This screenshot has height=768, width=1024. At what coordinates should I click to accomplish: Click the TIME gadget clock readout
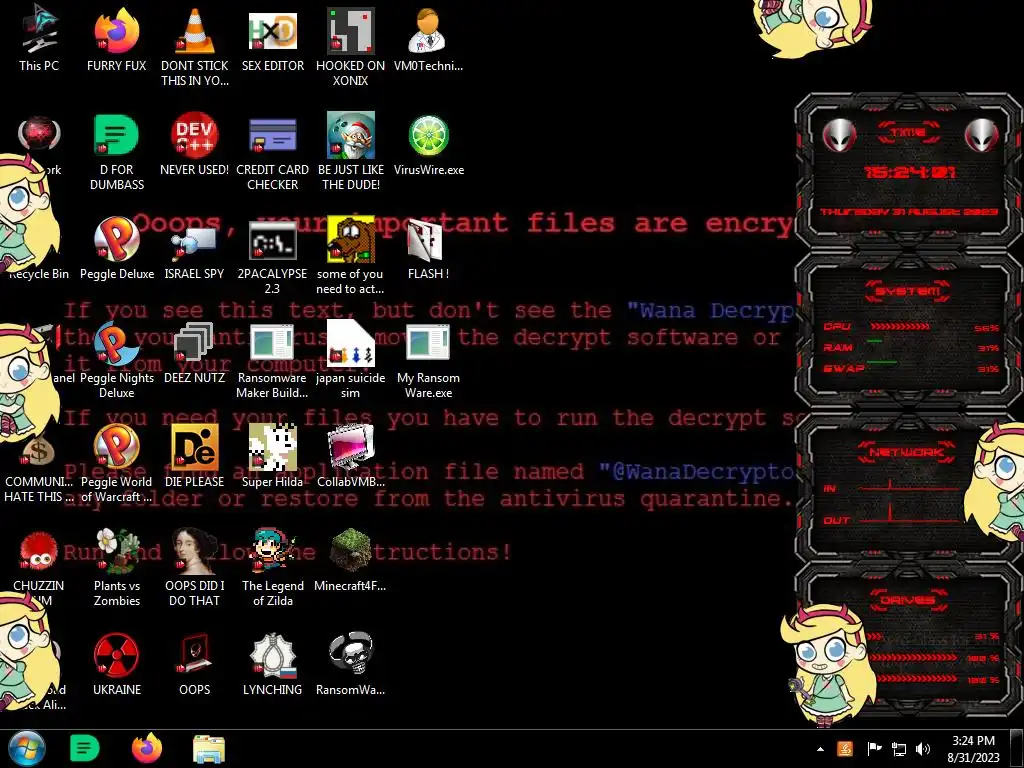909,172
